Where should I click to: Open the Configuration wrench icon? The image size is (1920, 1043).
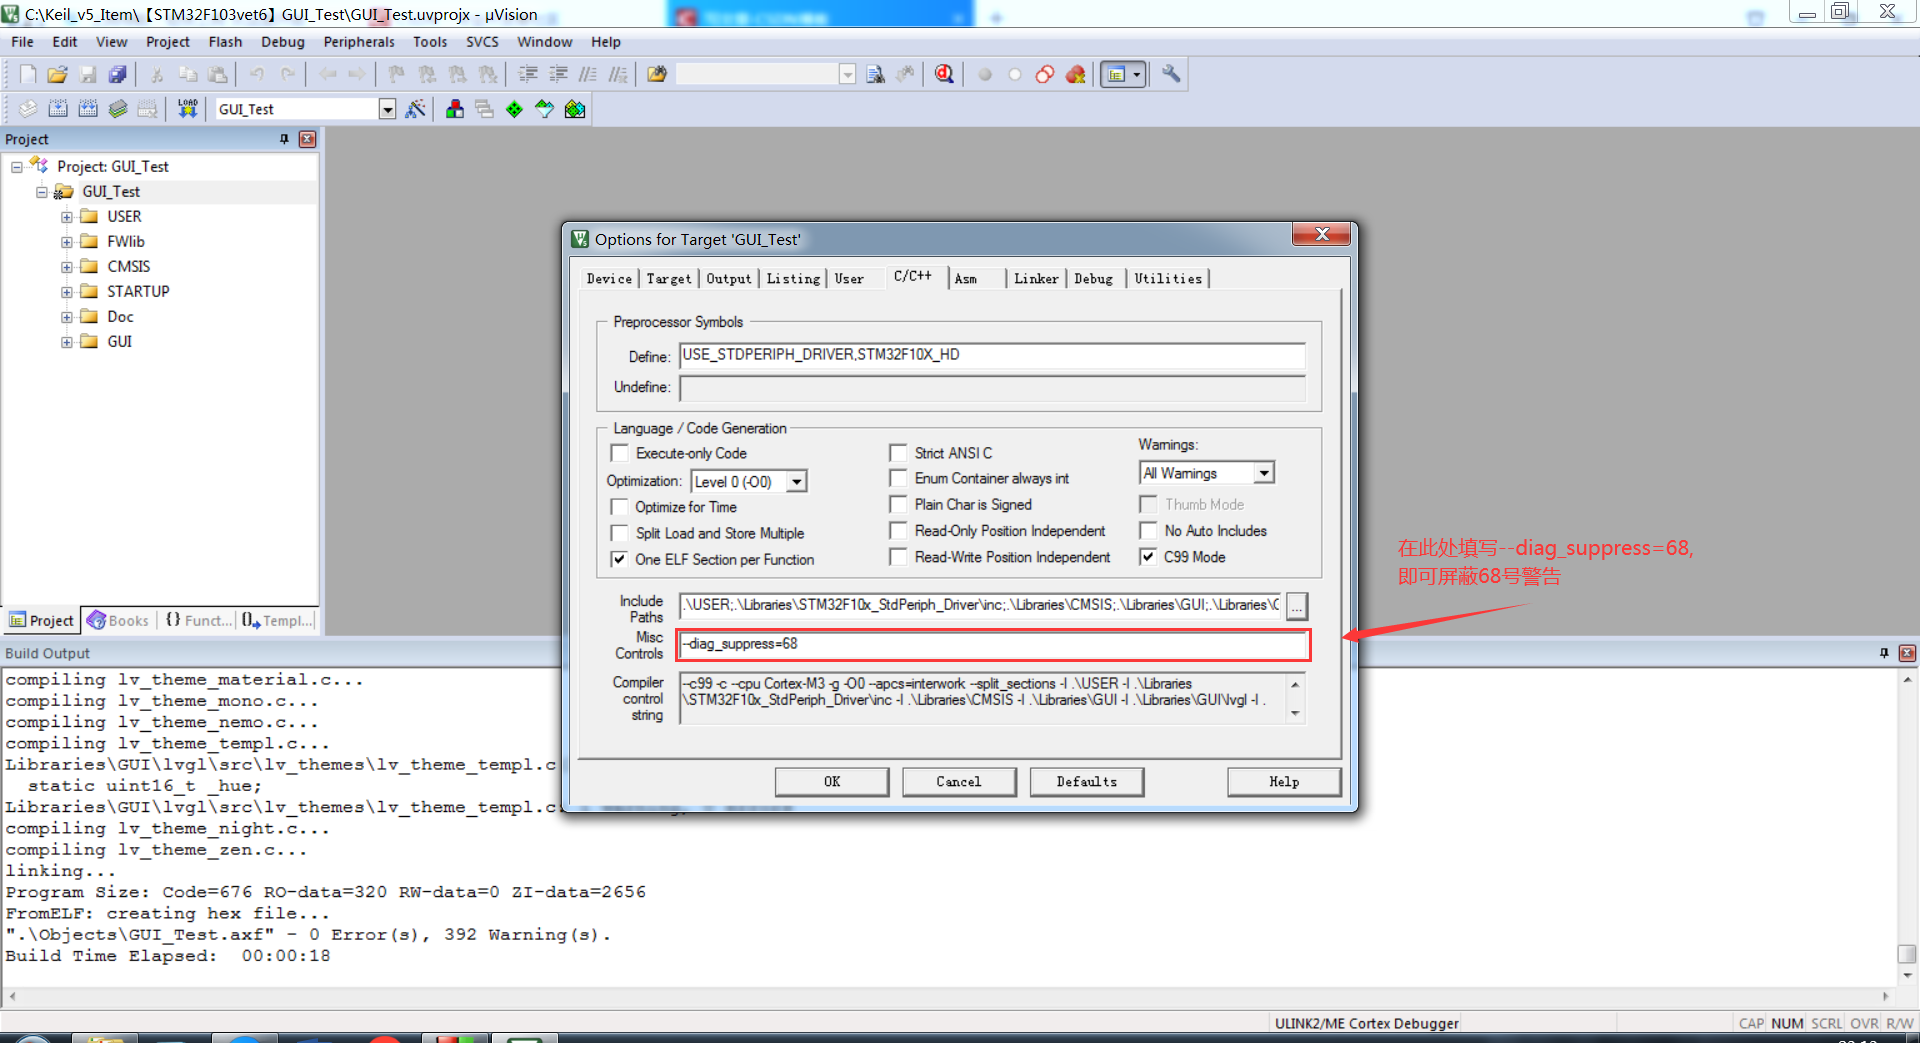[1170, 73]
